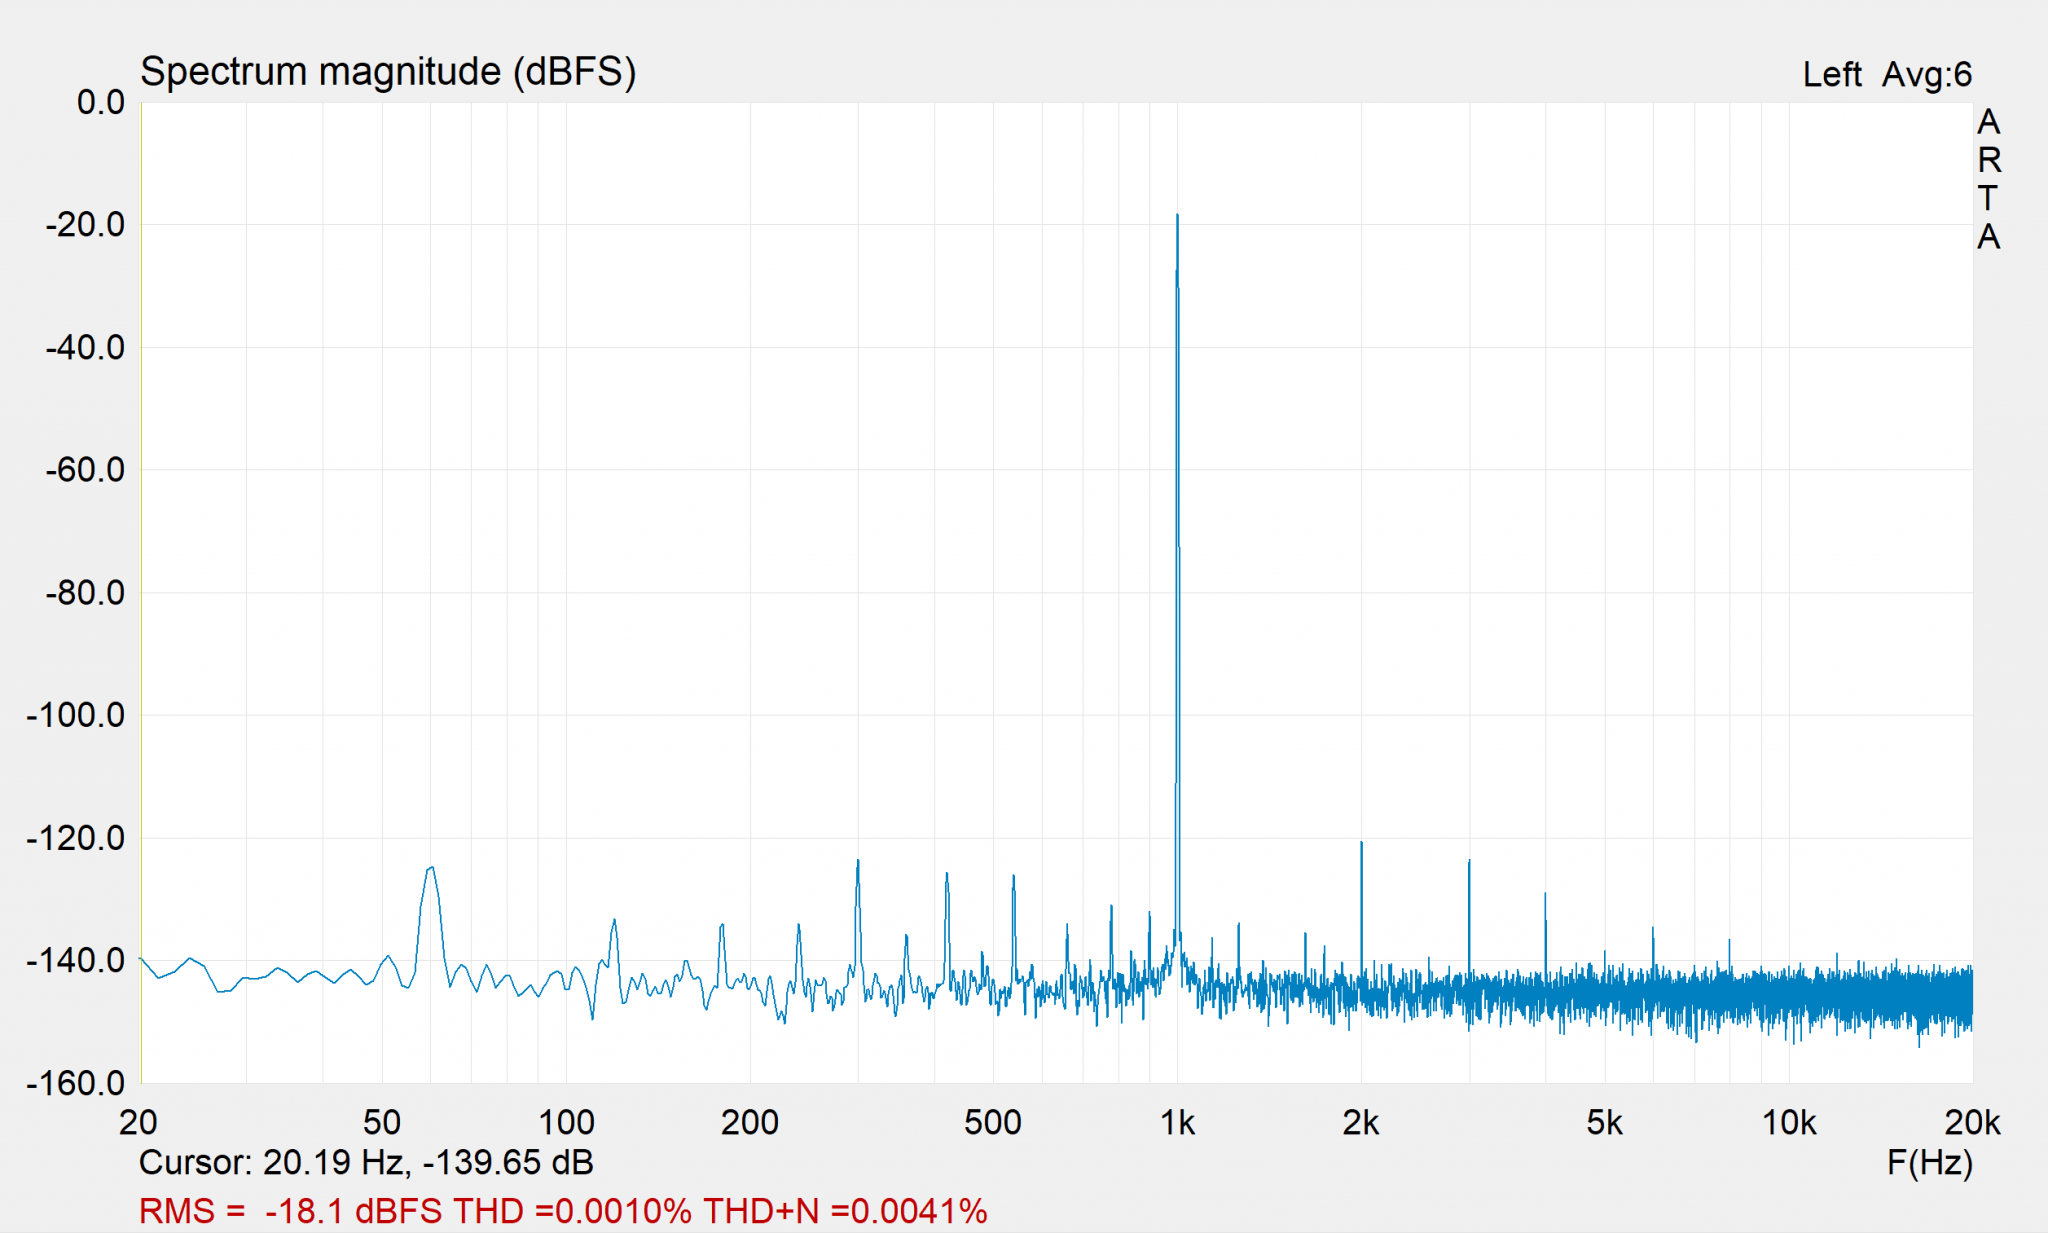Click the 'Spectrum magnitude (dBFS)' title
The height and width of the screenshot is (1233, 2048).
[x=388, y=72]
